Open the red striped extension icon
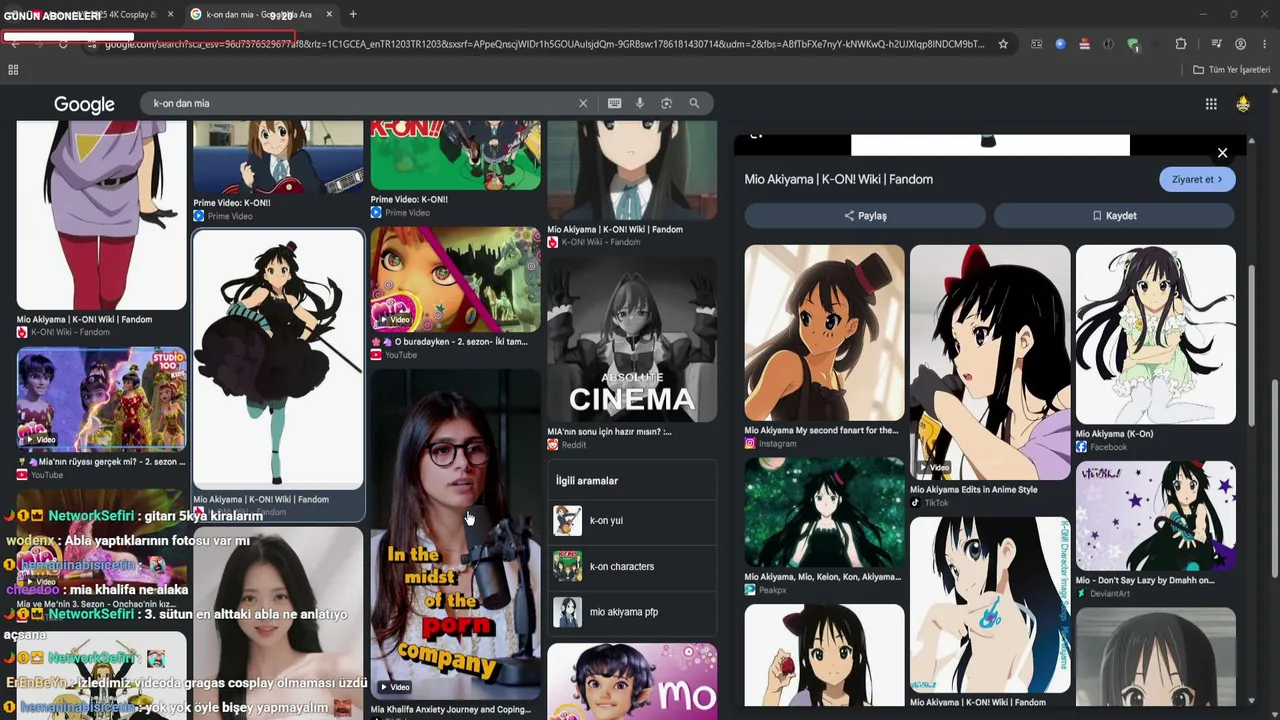Image resolution: width=1280 pixels, height=720 pixels. [1084, 44]
